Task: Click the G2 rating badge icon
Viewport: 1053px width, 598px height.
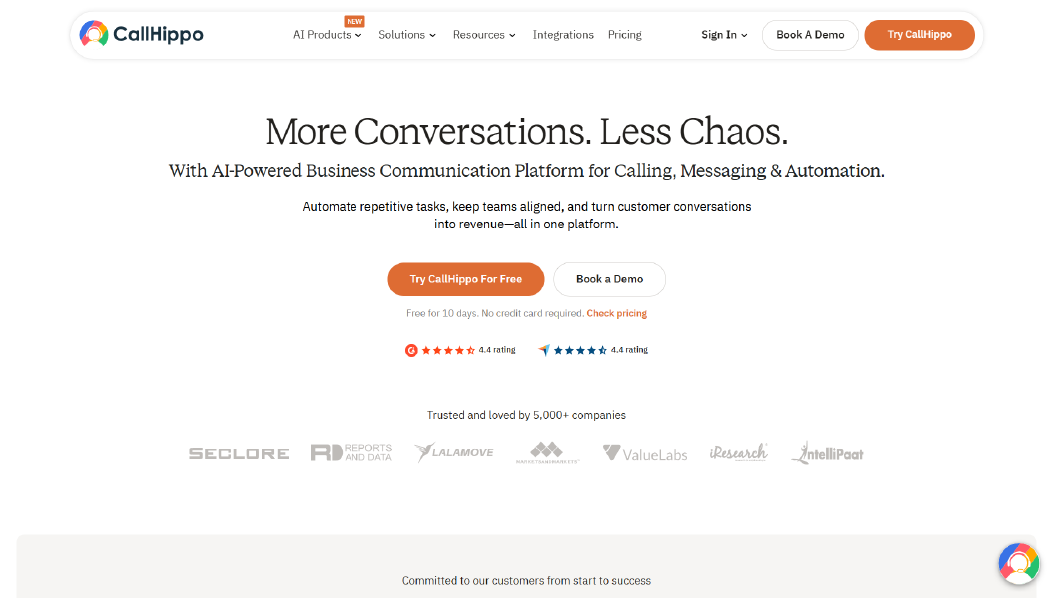Action: click(411, 350)
